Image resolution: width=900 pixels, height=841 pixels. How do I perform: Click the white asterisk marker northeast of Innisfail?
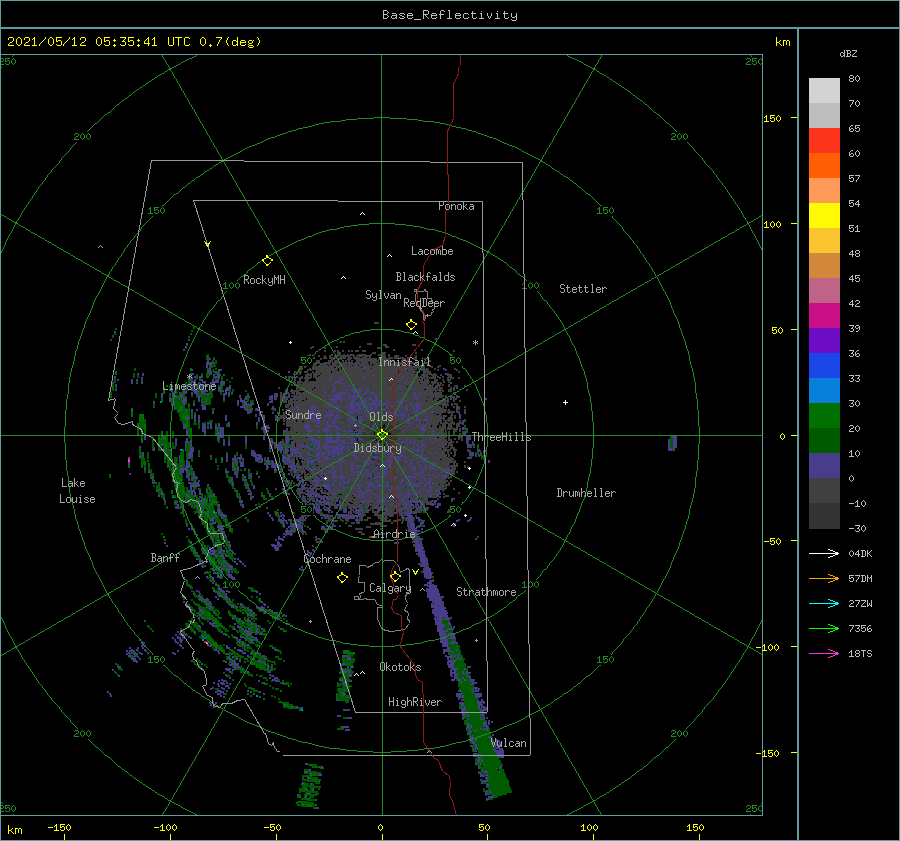475,343
